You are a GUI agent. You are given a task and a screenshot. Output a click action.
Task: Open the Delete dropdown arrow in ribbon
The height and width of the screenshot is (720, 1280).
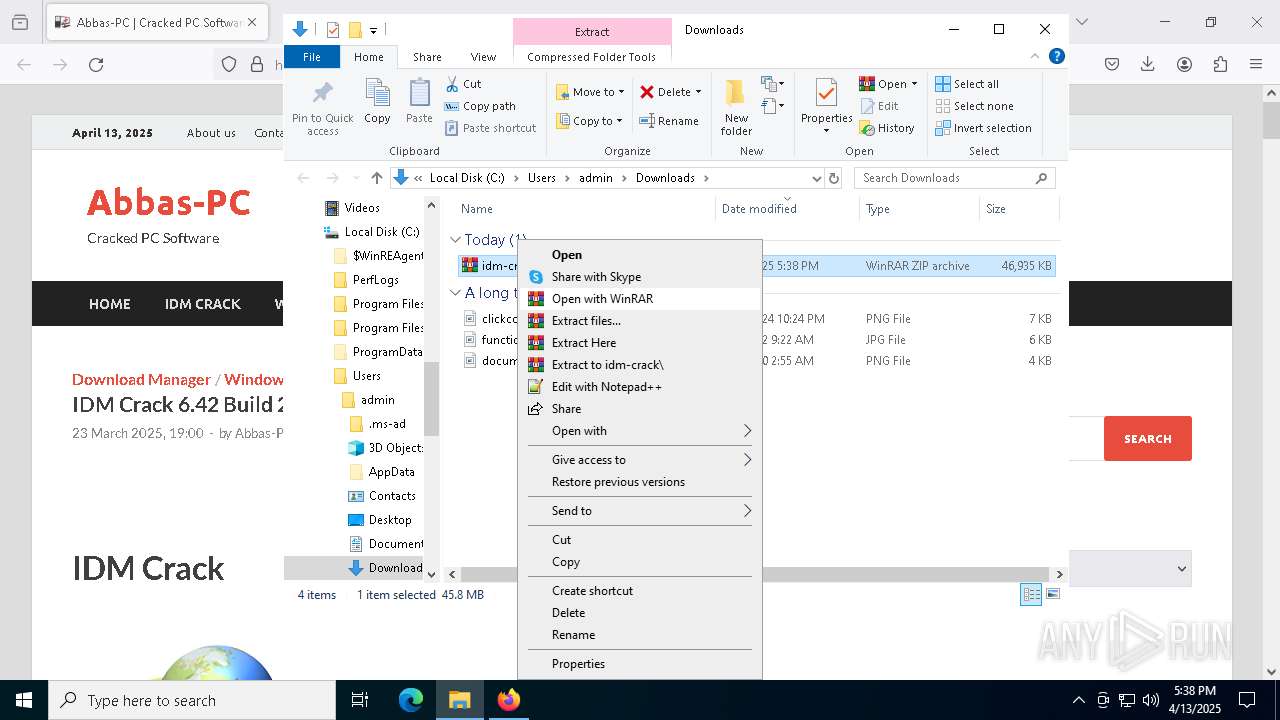tap(698, 92)
